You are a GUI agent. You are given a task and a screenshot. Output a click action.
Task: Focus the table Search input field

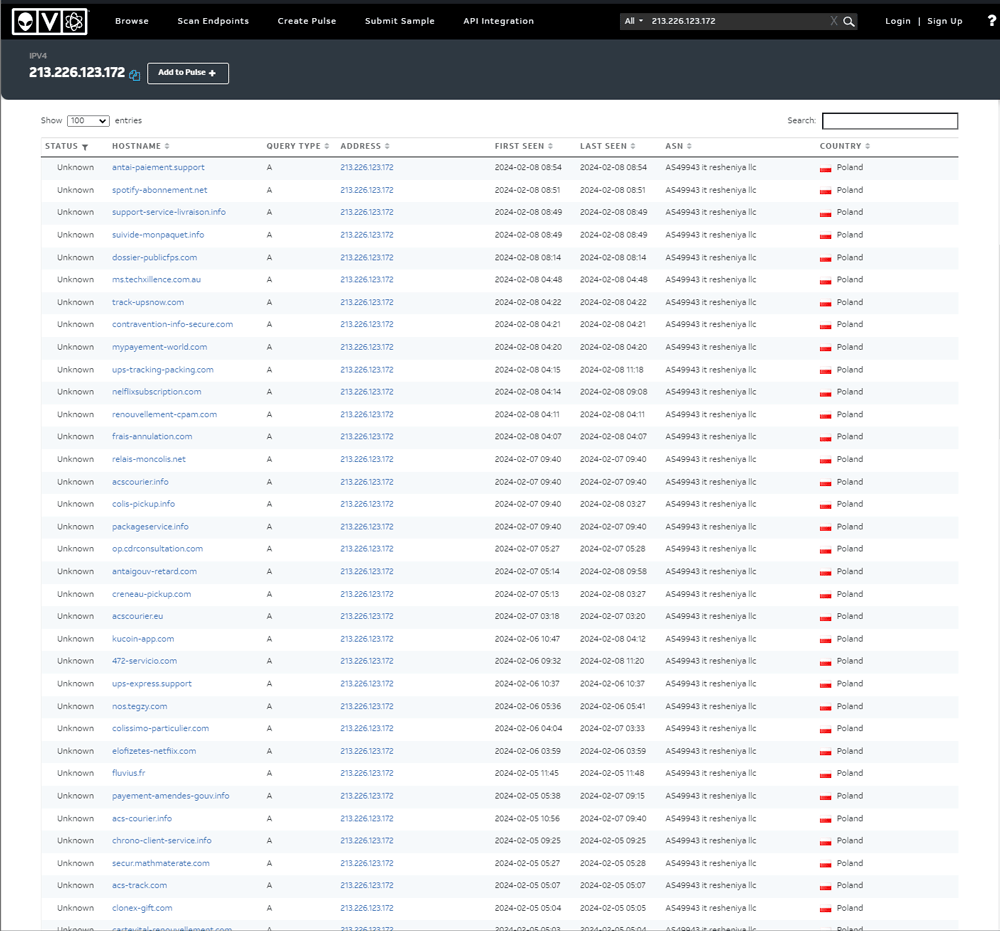[x=890, y=121]
